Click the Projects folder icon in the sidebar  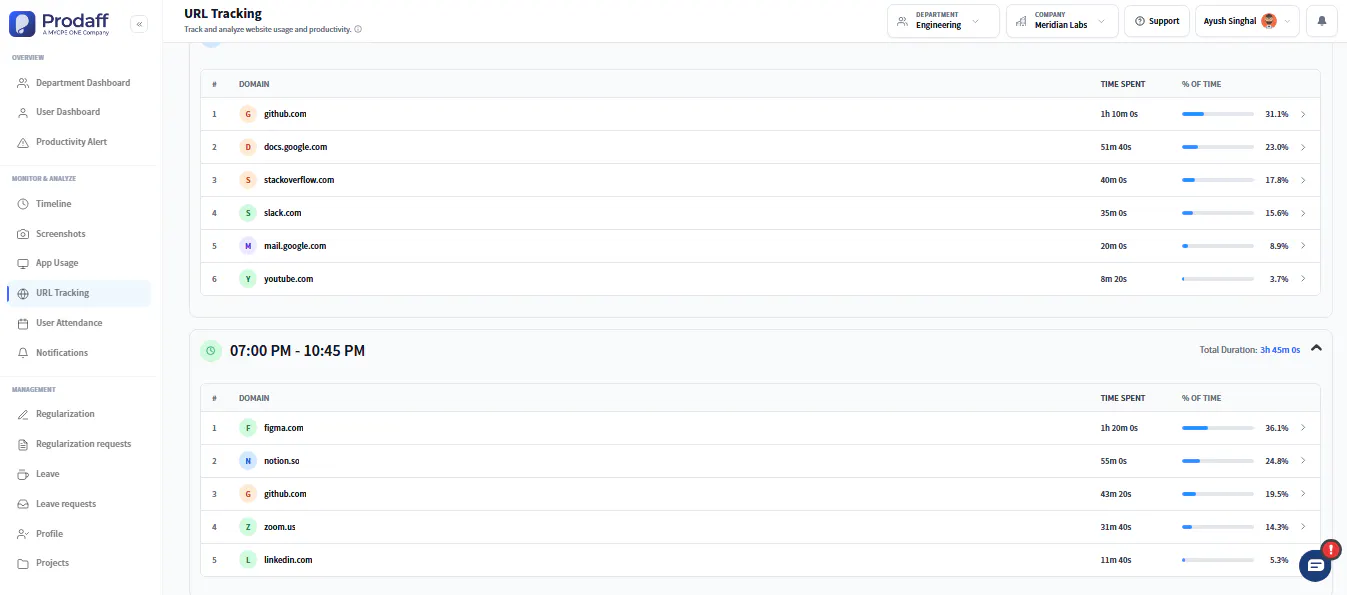23,563
